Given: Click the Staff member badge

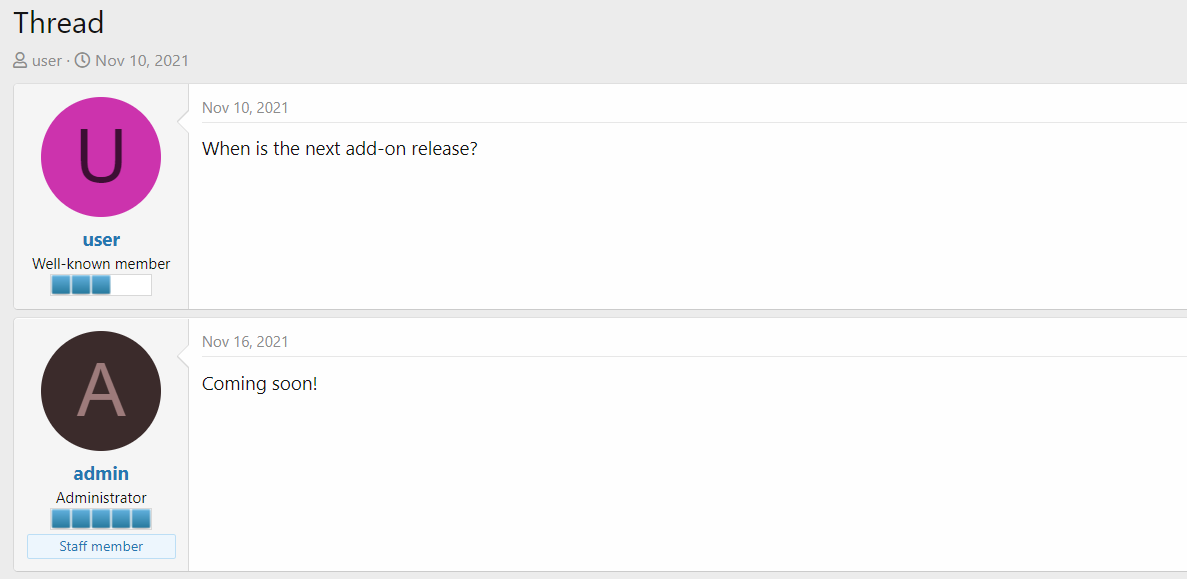Looking at the screenshot, I should coord(101,547).
